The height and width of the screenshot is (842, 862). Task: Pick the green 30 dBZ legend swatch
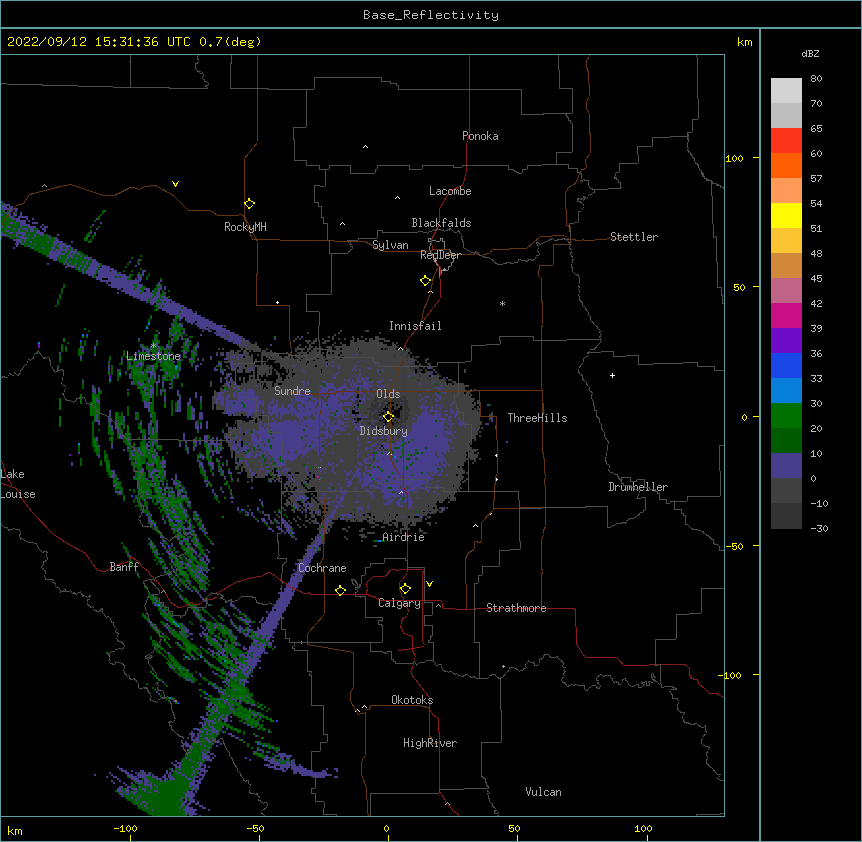[786, 416]
